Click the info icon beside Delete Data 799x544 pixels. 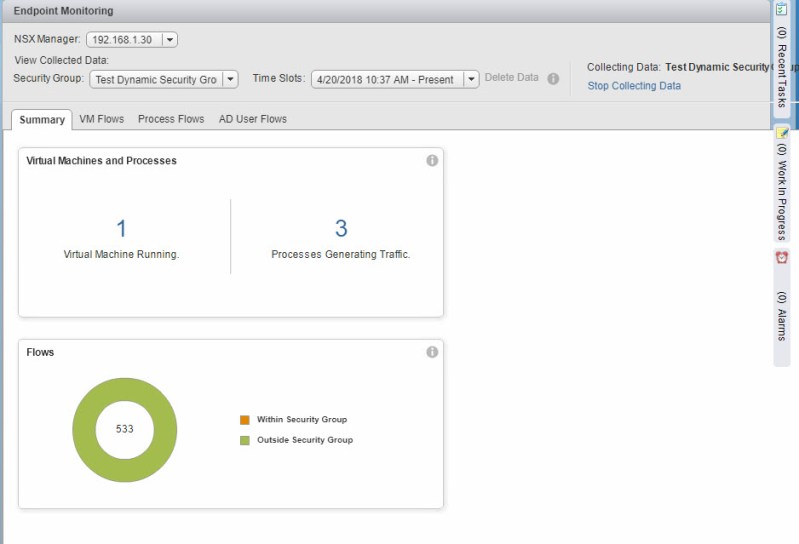coord(553,79)
